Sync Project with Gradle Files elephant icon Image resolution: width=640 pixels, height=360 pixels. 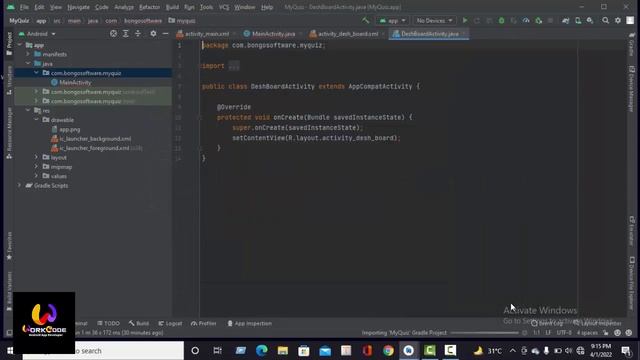click(565, 20)
